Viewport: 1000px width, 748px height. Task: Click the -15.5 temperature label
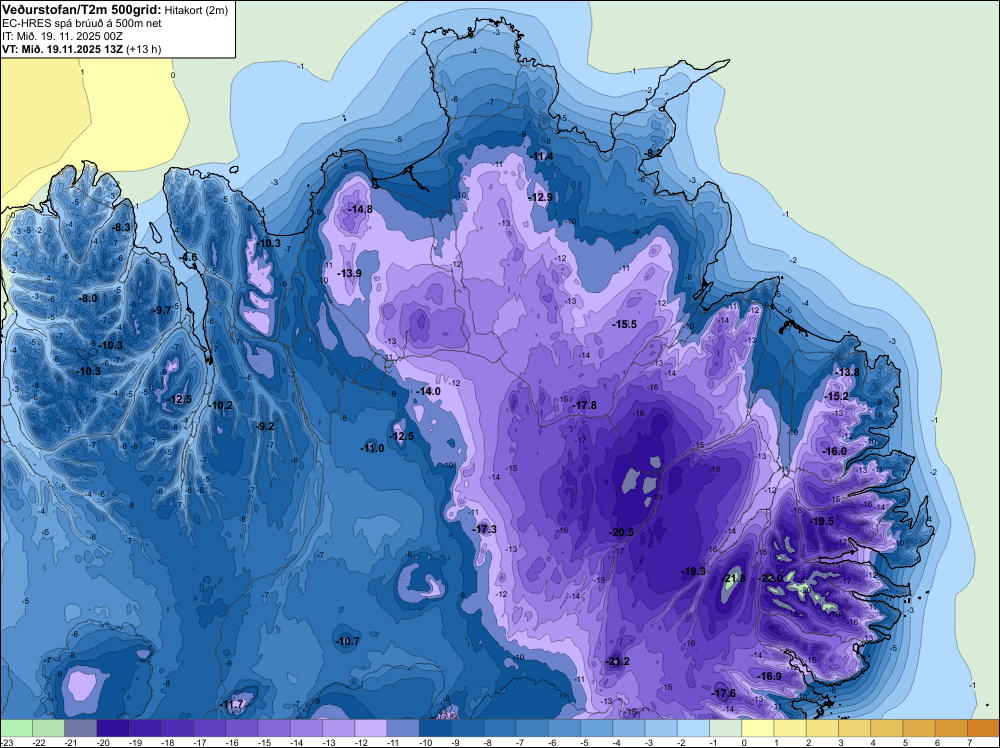click(x=624, y=324)
